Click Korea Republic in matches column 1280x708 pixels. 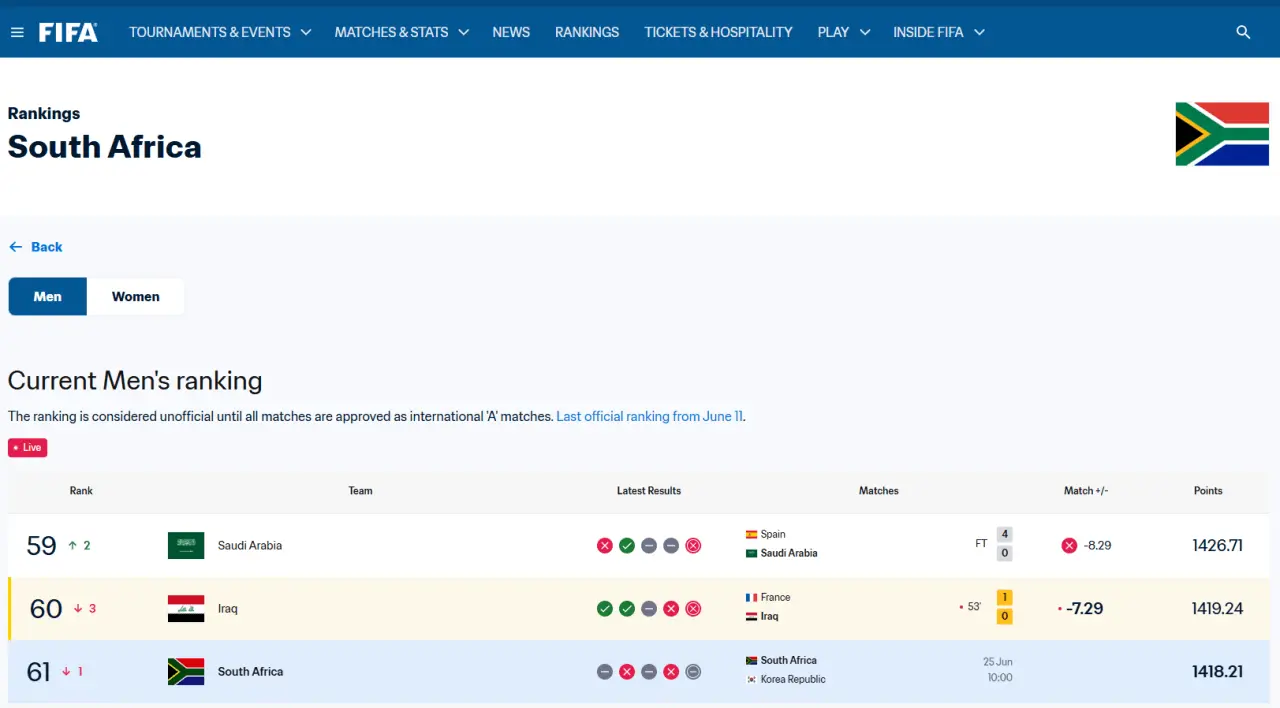[x=793, y=679]
